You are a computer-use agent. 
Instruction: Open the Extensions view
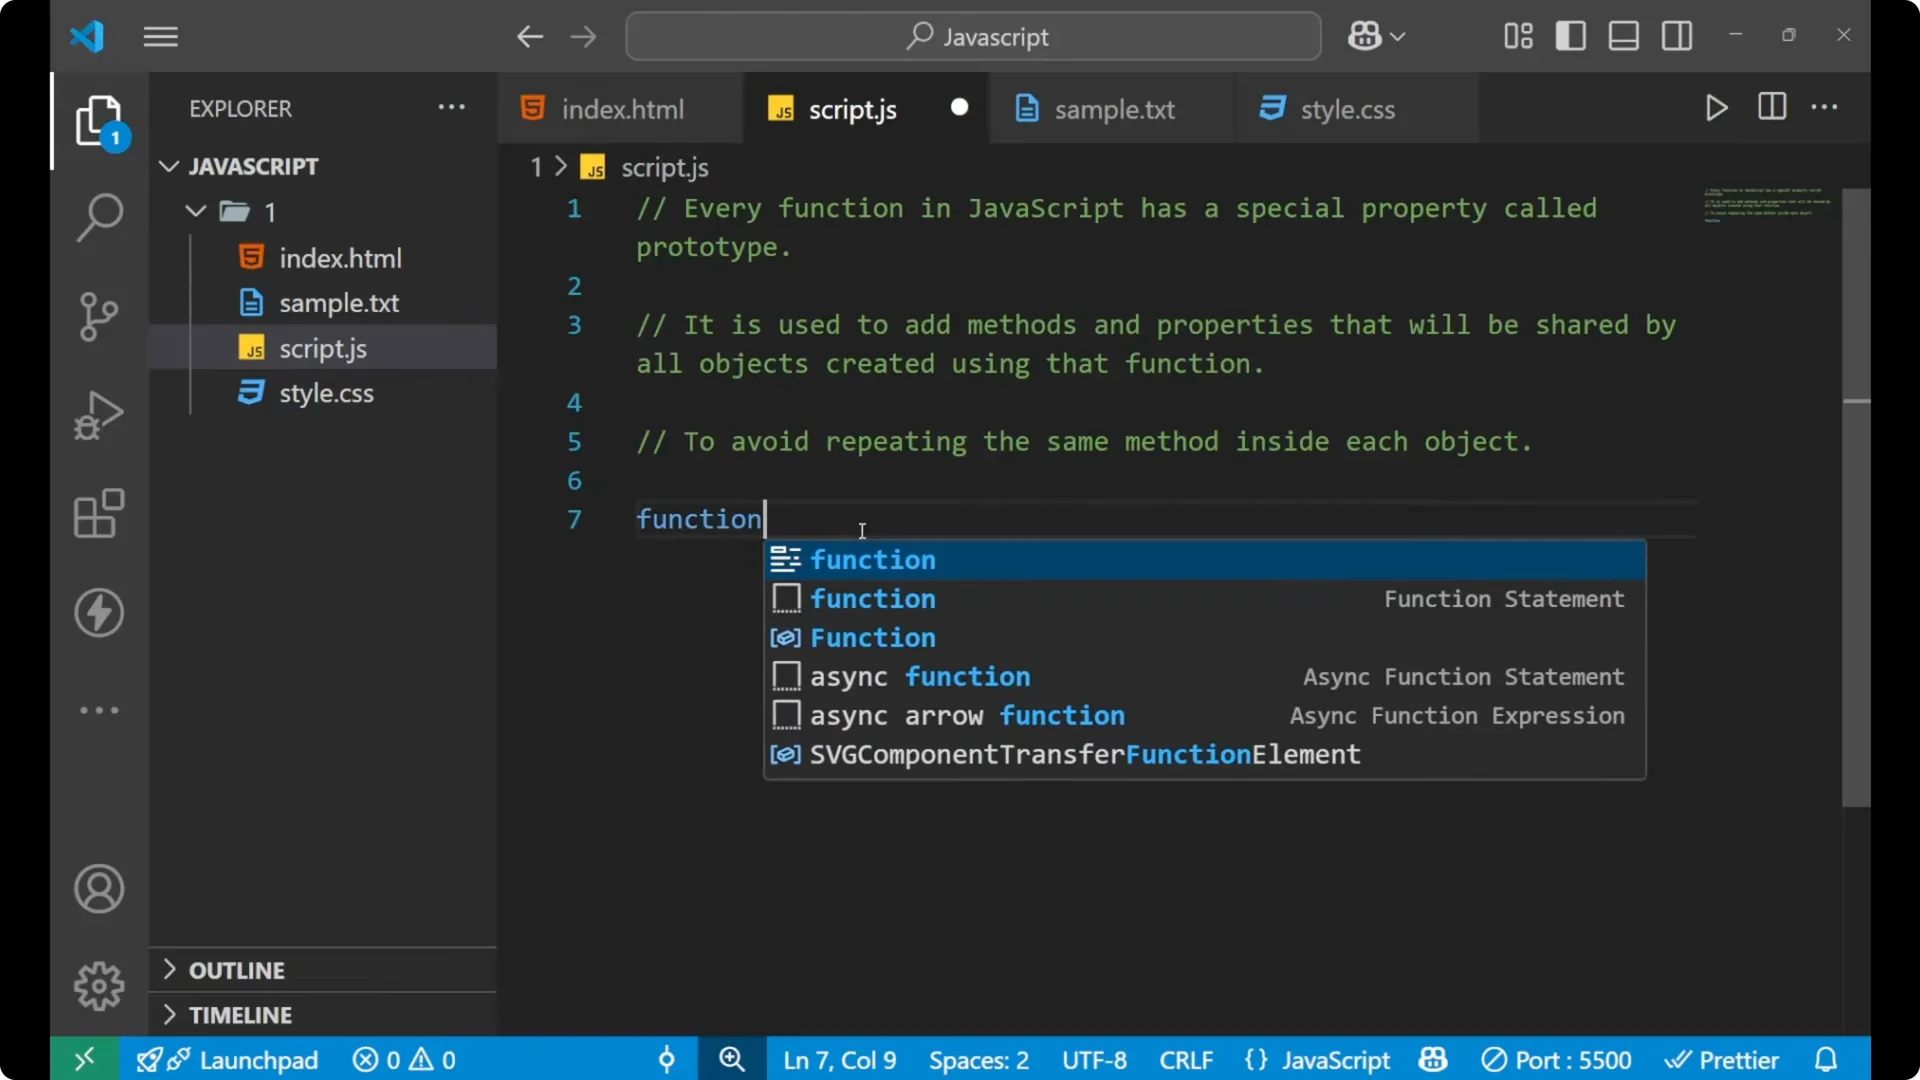[x=98, y=514]
